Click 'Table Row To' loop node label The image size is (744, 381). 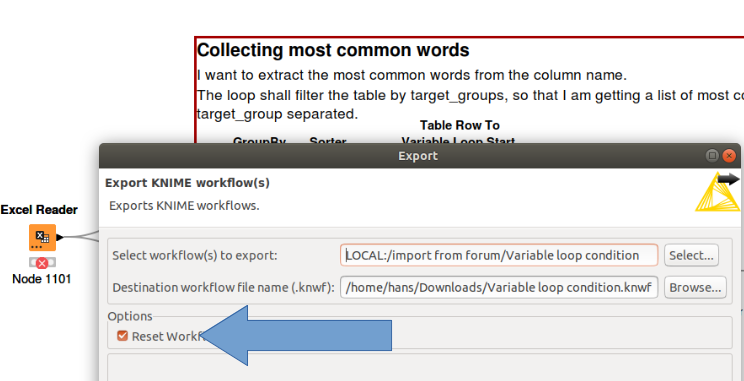(x=459, y=125)
